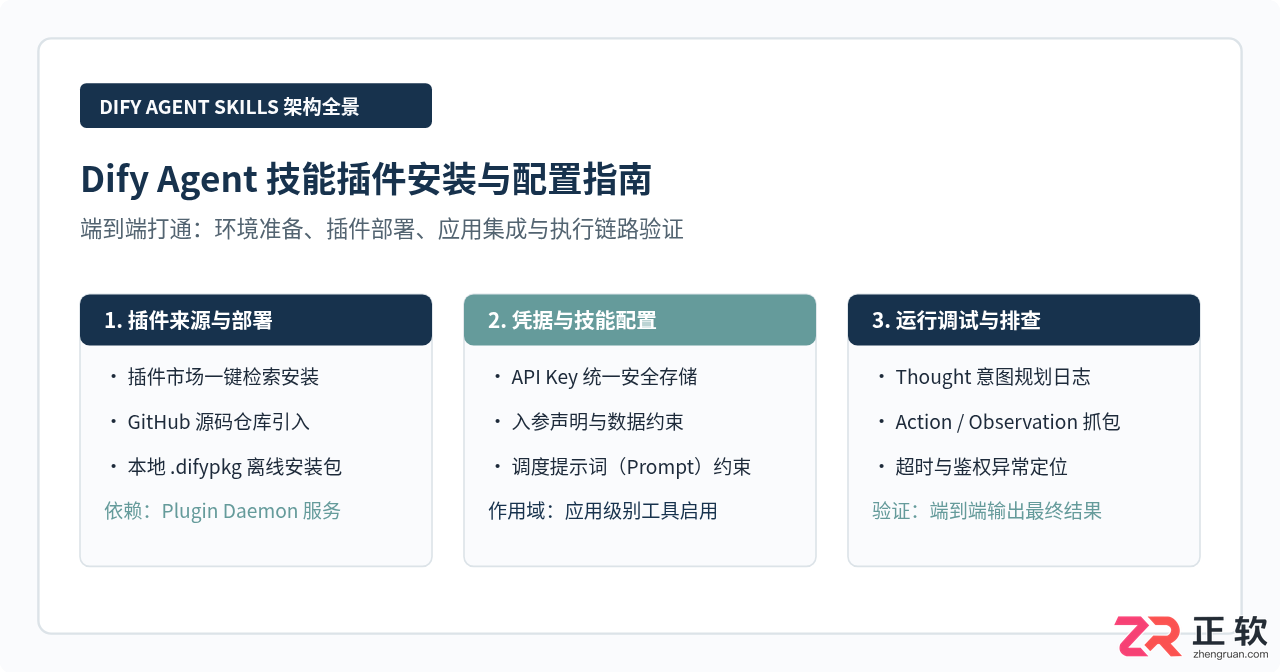Screen dimensions: 1280x672
Task: Select the header 3. 运行调试与排查
Action: [1024, 320]
